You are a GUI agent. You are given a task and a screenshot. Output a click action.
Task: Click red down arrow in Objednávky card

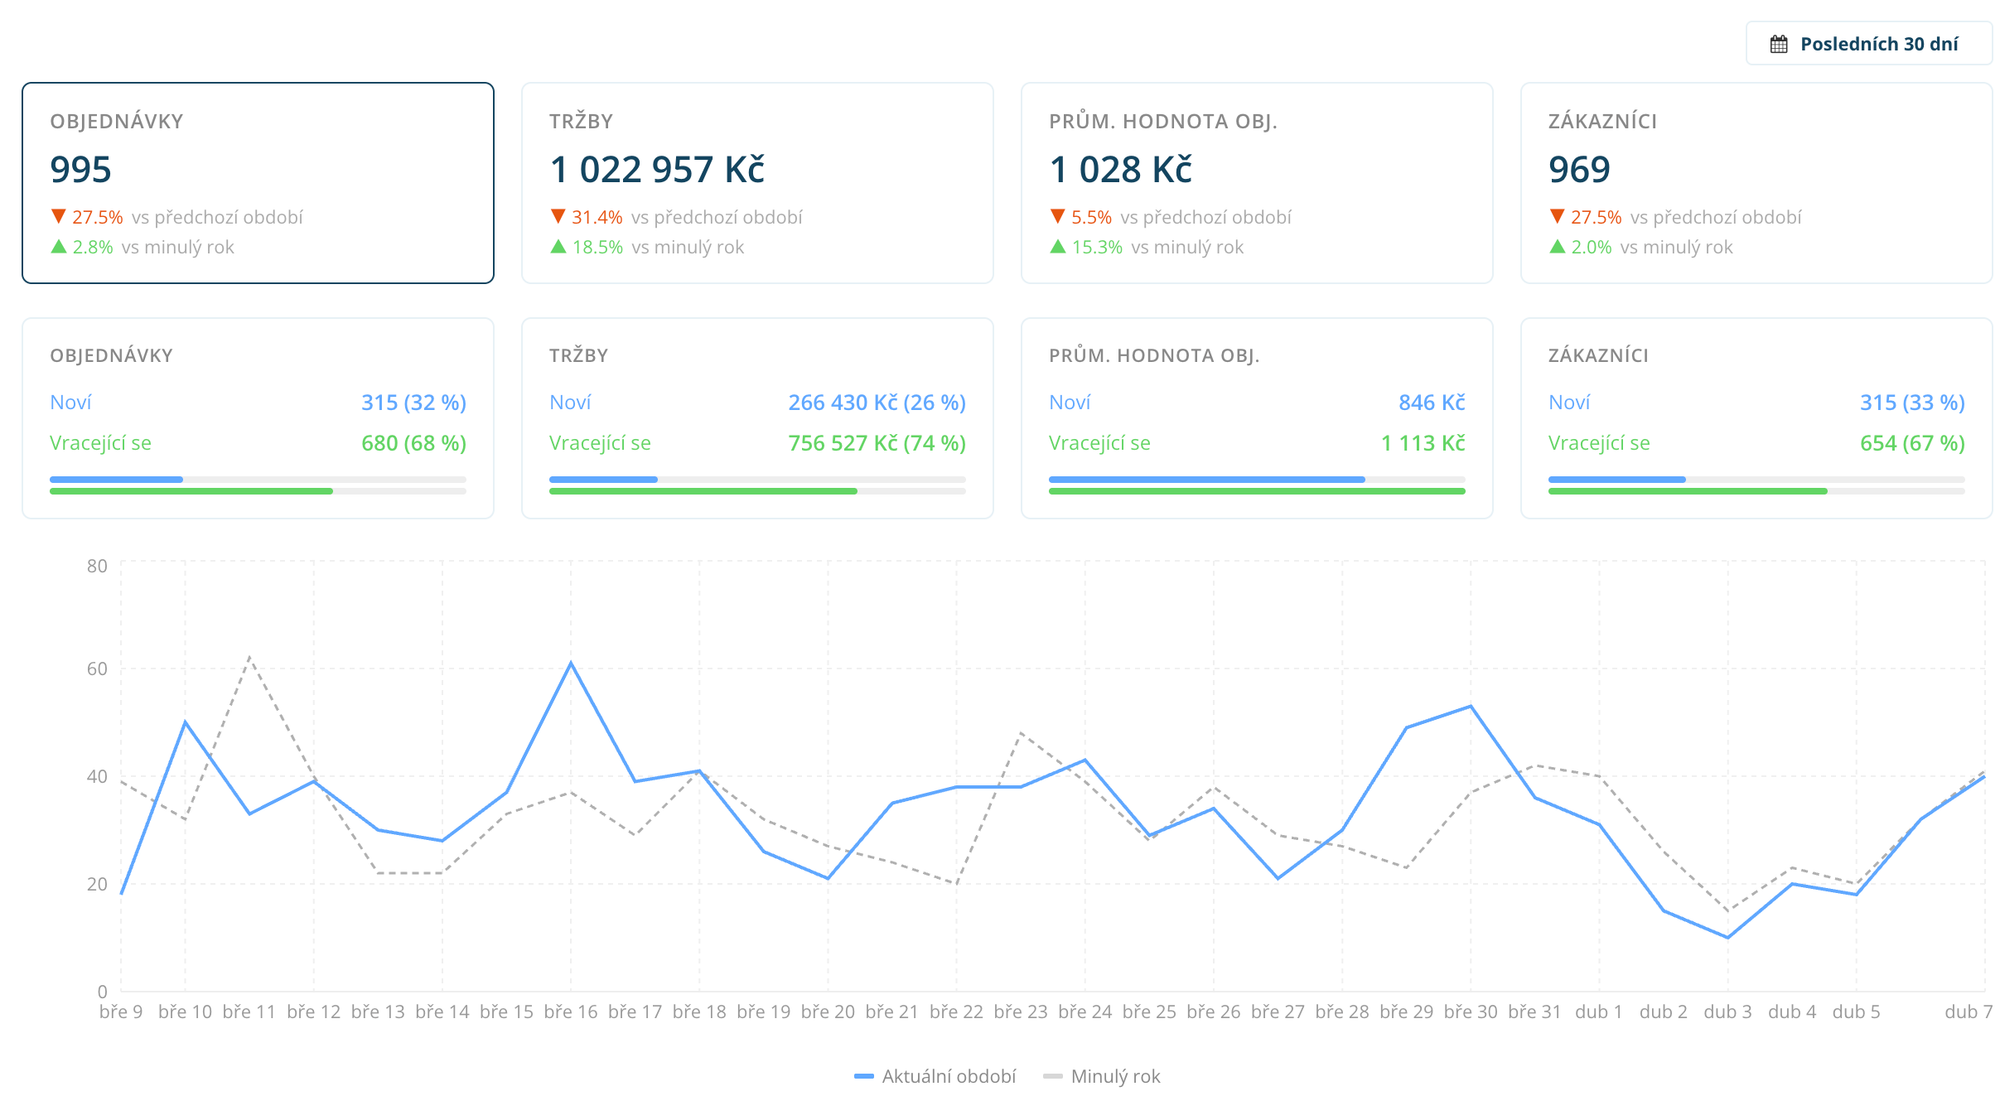coord(58,216)
